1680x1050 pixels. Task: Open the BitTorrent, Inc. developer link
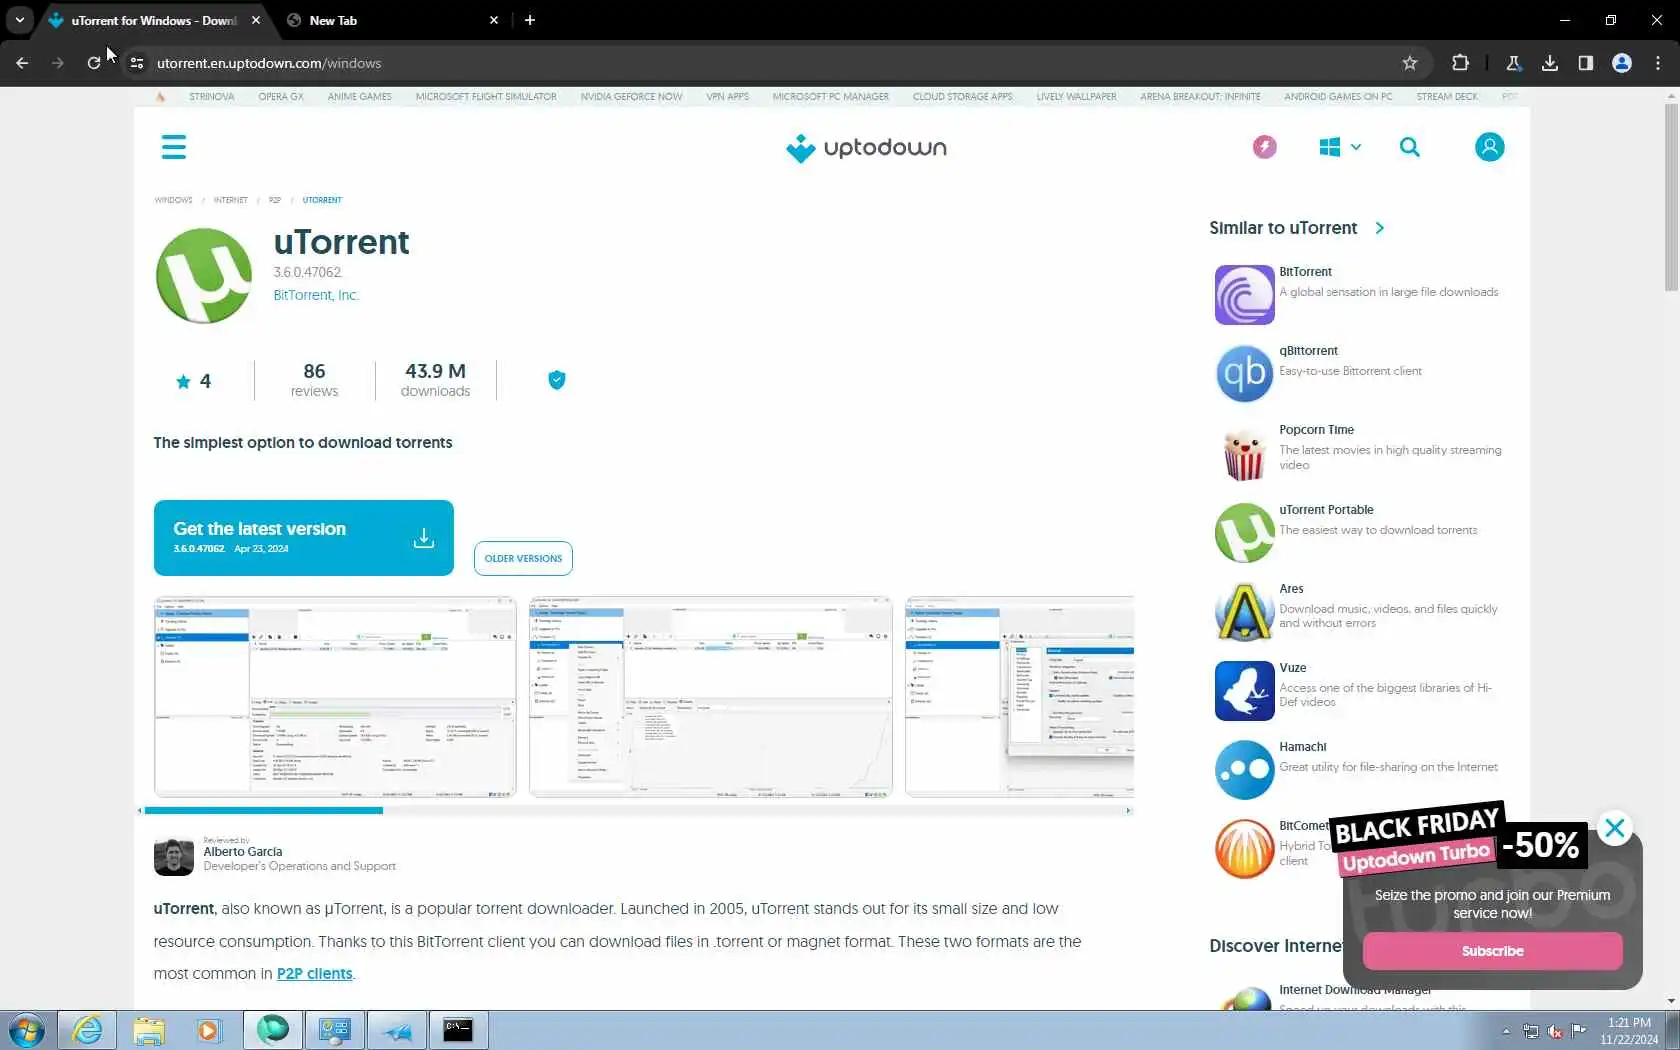pyautogui.click(x=316, y=295)
